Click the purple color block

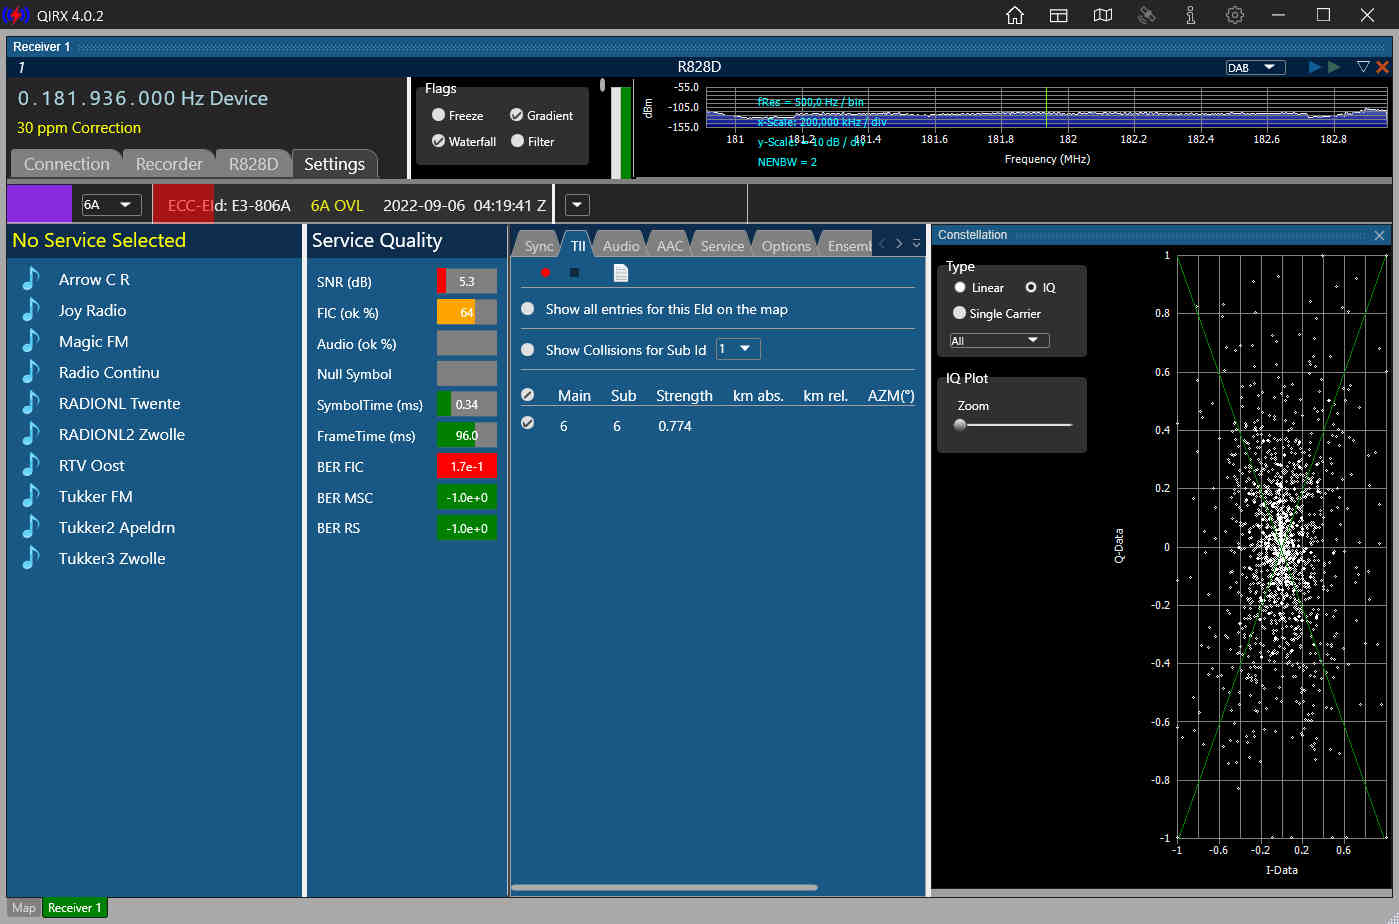39,203
